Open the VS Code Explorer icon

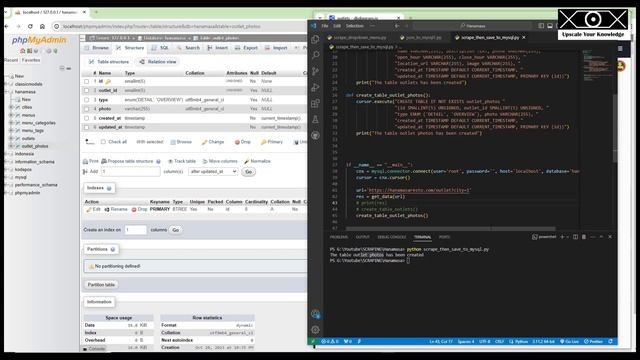pyautogui.click(x=315, y=39)
